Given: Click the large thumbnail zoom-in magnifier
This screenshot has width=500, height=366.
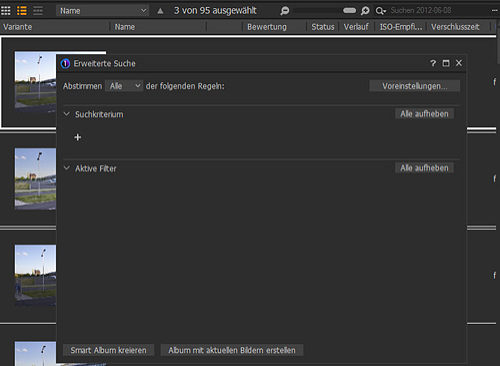Looking at the screenshot, I should (365, 11).
